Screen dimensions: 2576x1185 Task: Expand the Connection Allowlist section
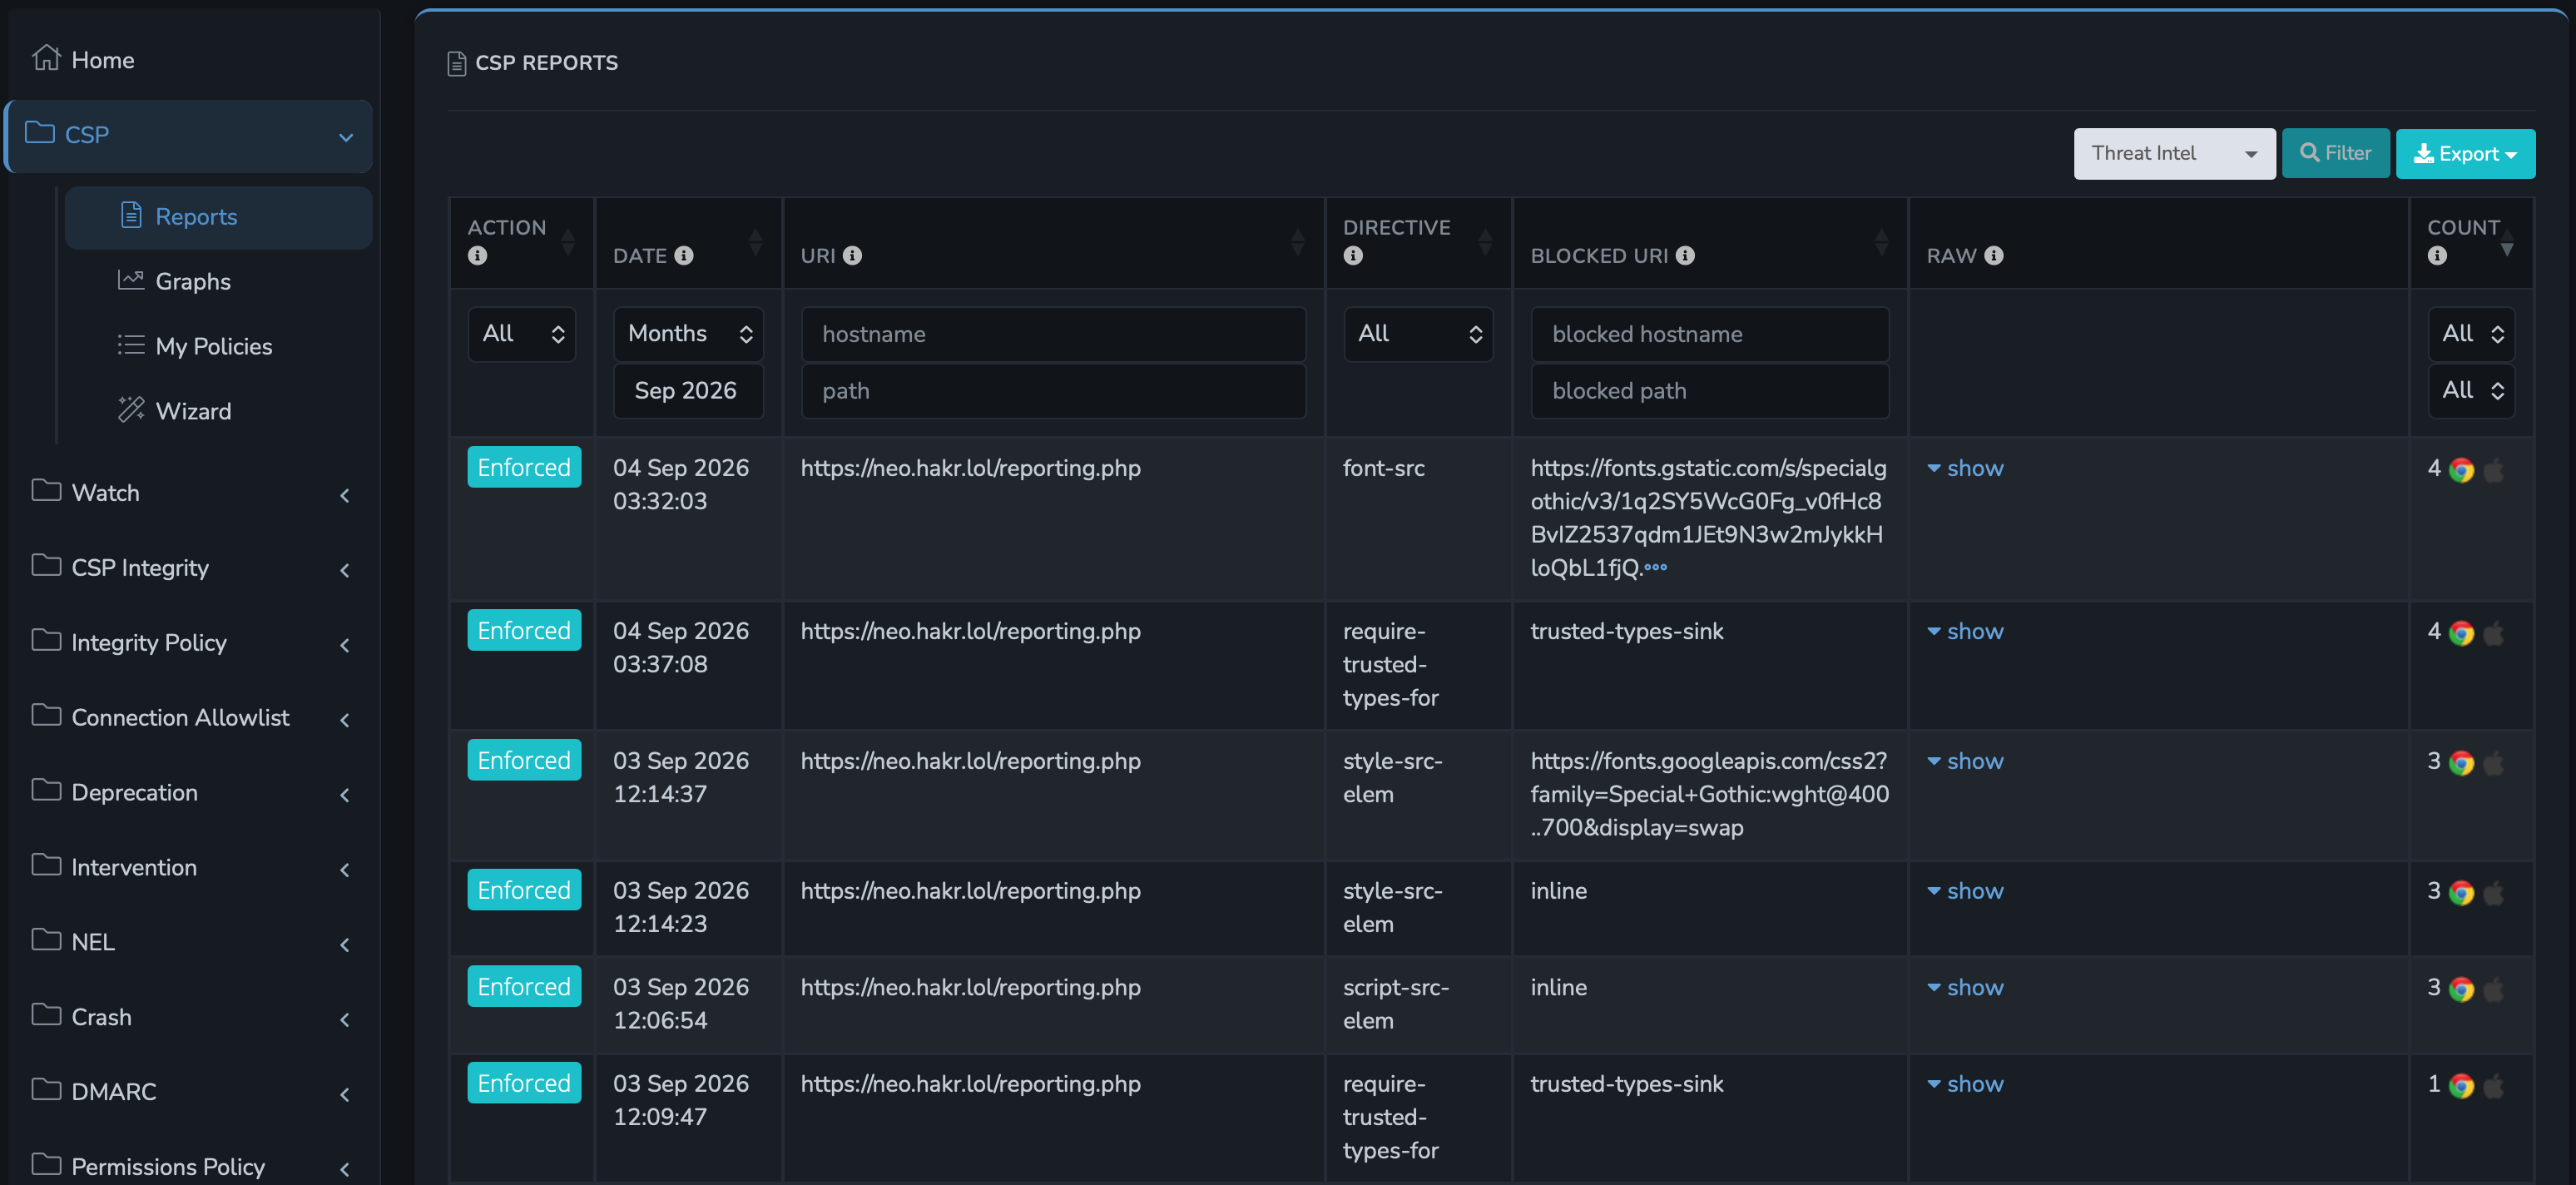click(x=190, y=718)
